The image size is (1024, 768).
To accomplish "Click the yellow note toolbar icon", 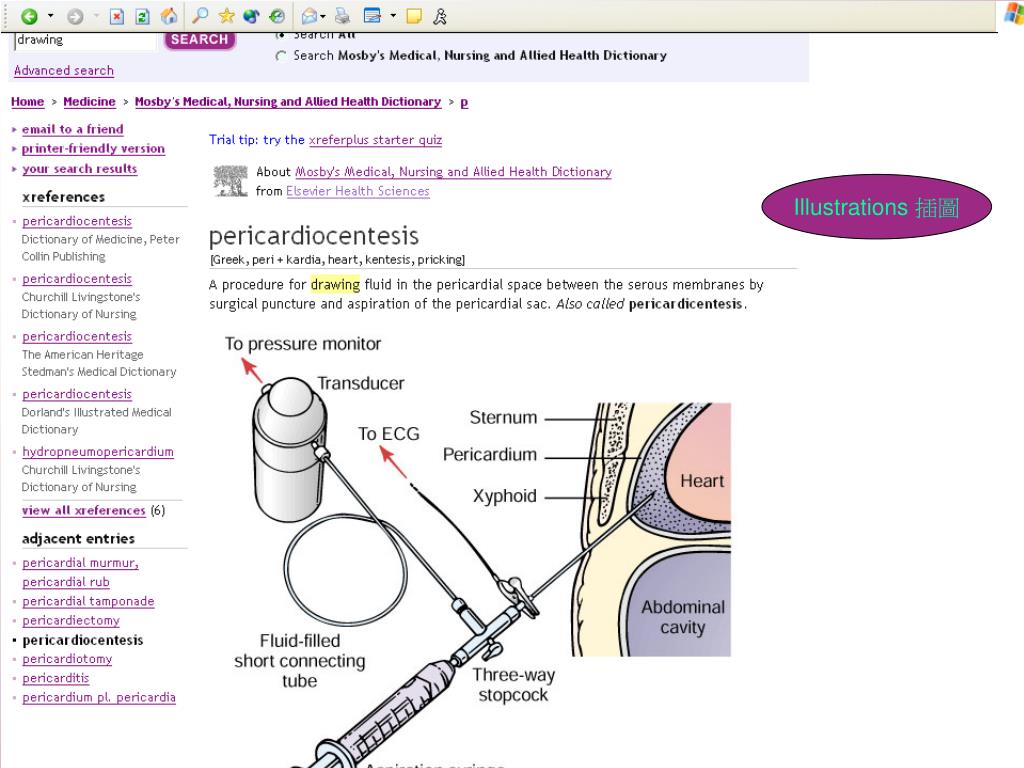I will pyautogui.click(x=414, y=16).
